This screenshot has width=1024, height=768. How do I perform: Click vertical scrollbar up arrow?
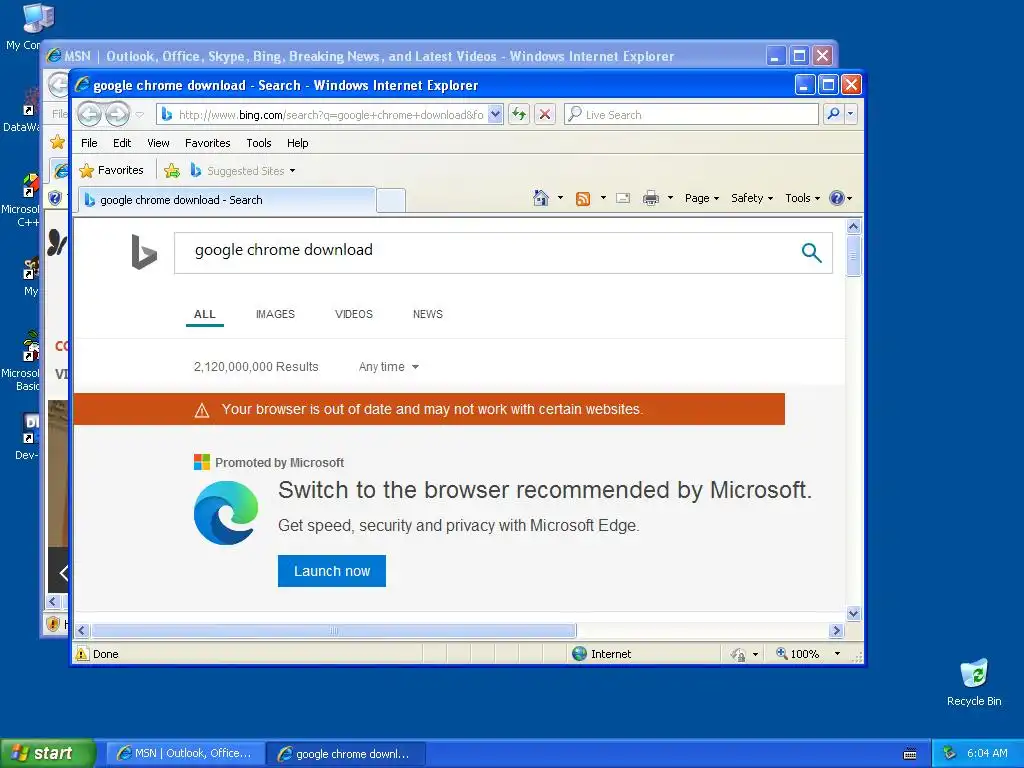click(853, 227)
